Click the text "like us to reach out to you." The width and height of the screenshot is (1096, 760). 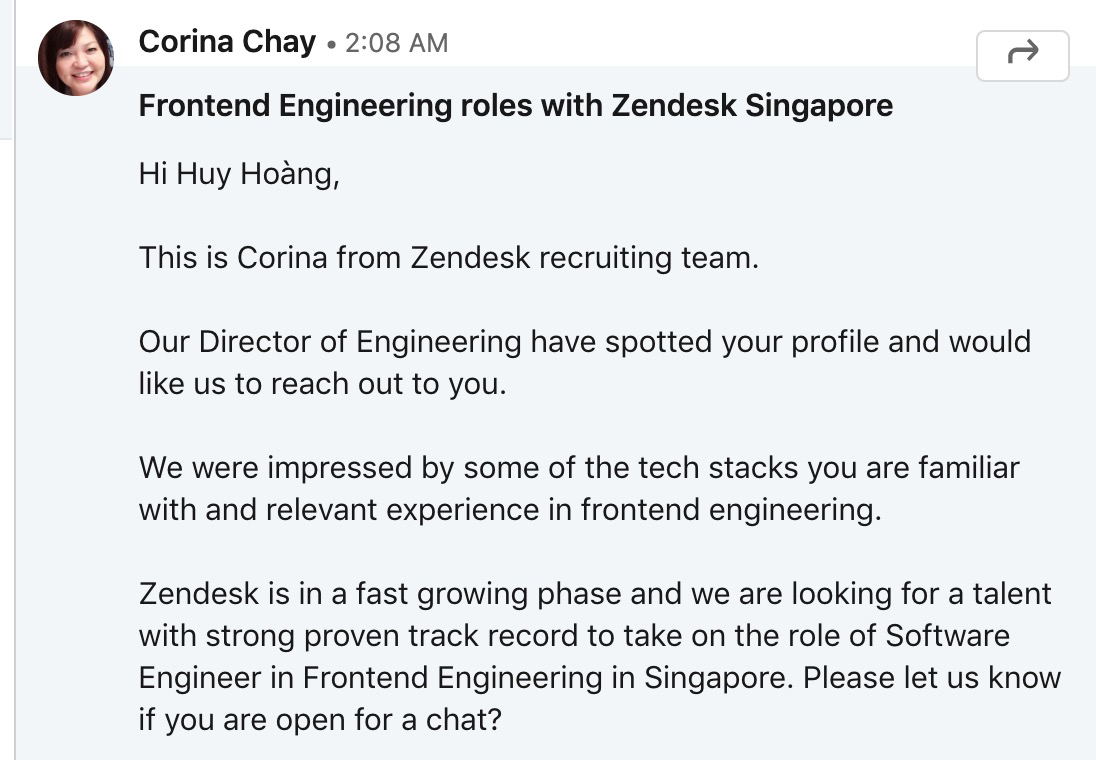(x=322, y=384)
